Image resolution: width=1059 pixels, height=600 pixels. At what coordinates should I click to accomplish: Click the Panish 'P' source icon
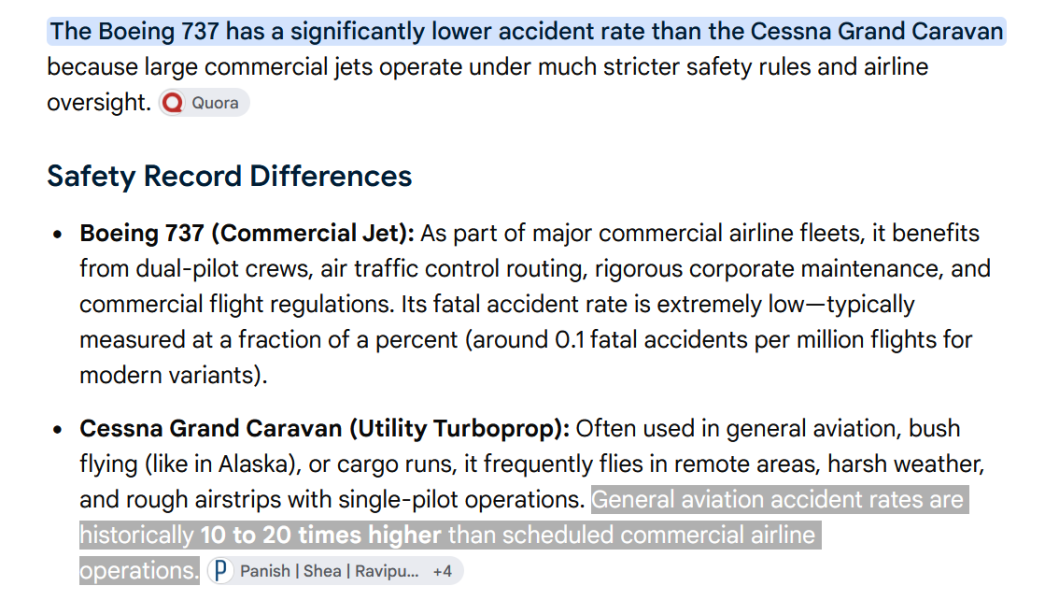(x=220, y=571)
